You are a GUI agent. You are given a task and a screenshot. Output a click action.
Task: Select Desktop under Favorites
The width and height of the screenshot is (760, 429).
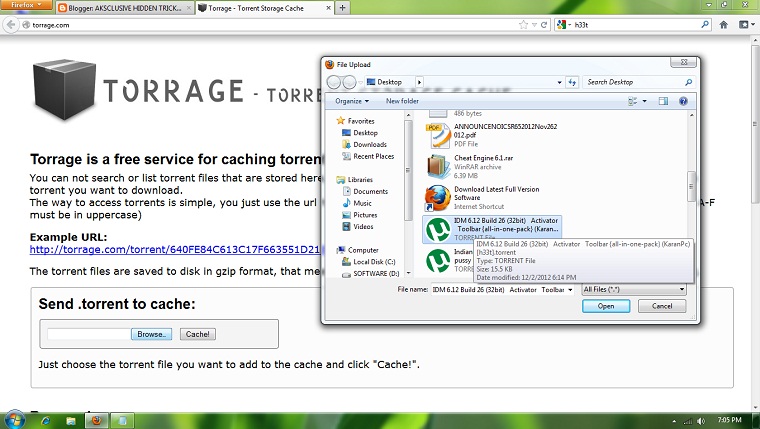[360, 132]
